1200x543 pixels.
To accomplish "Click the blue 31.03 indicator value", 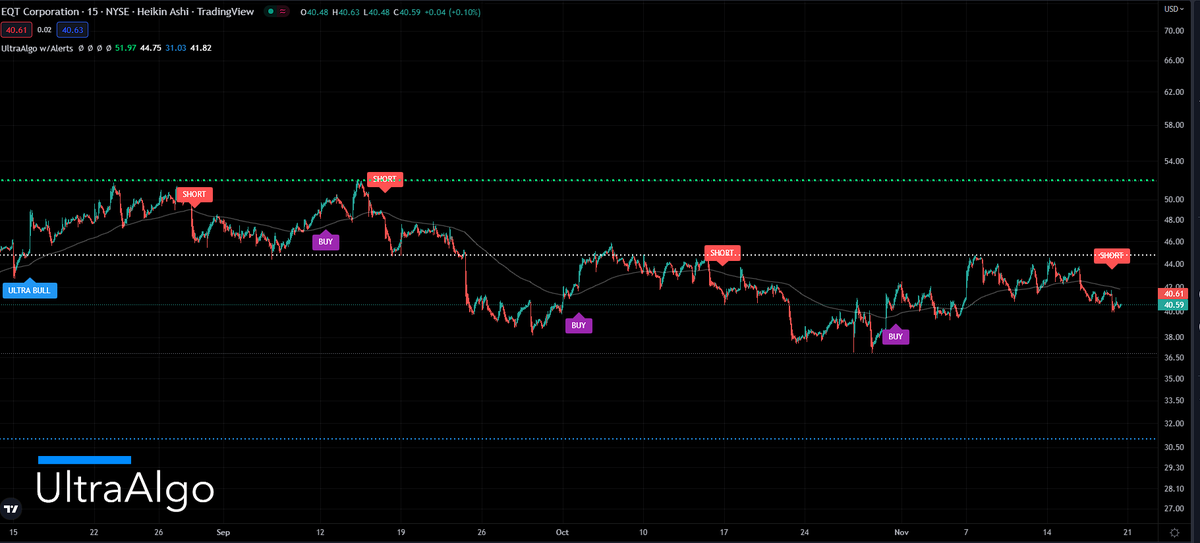I will click(x=178, y=48).
